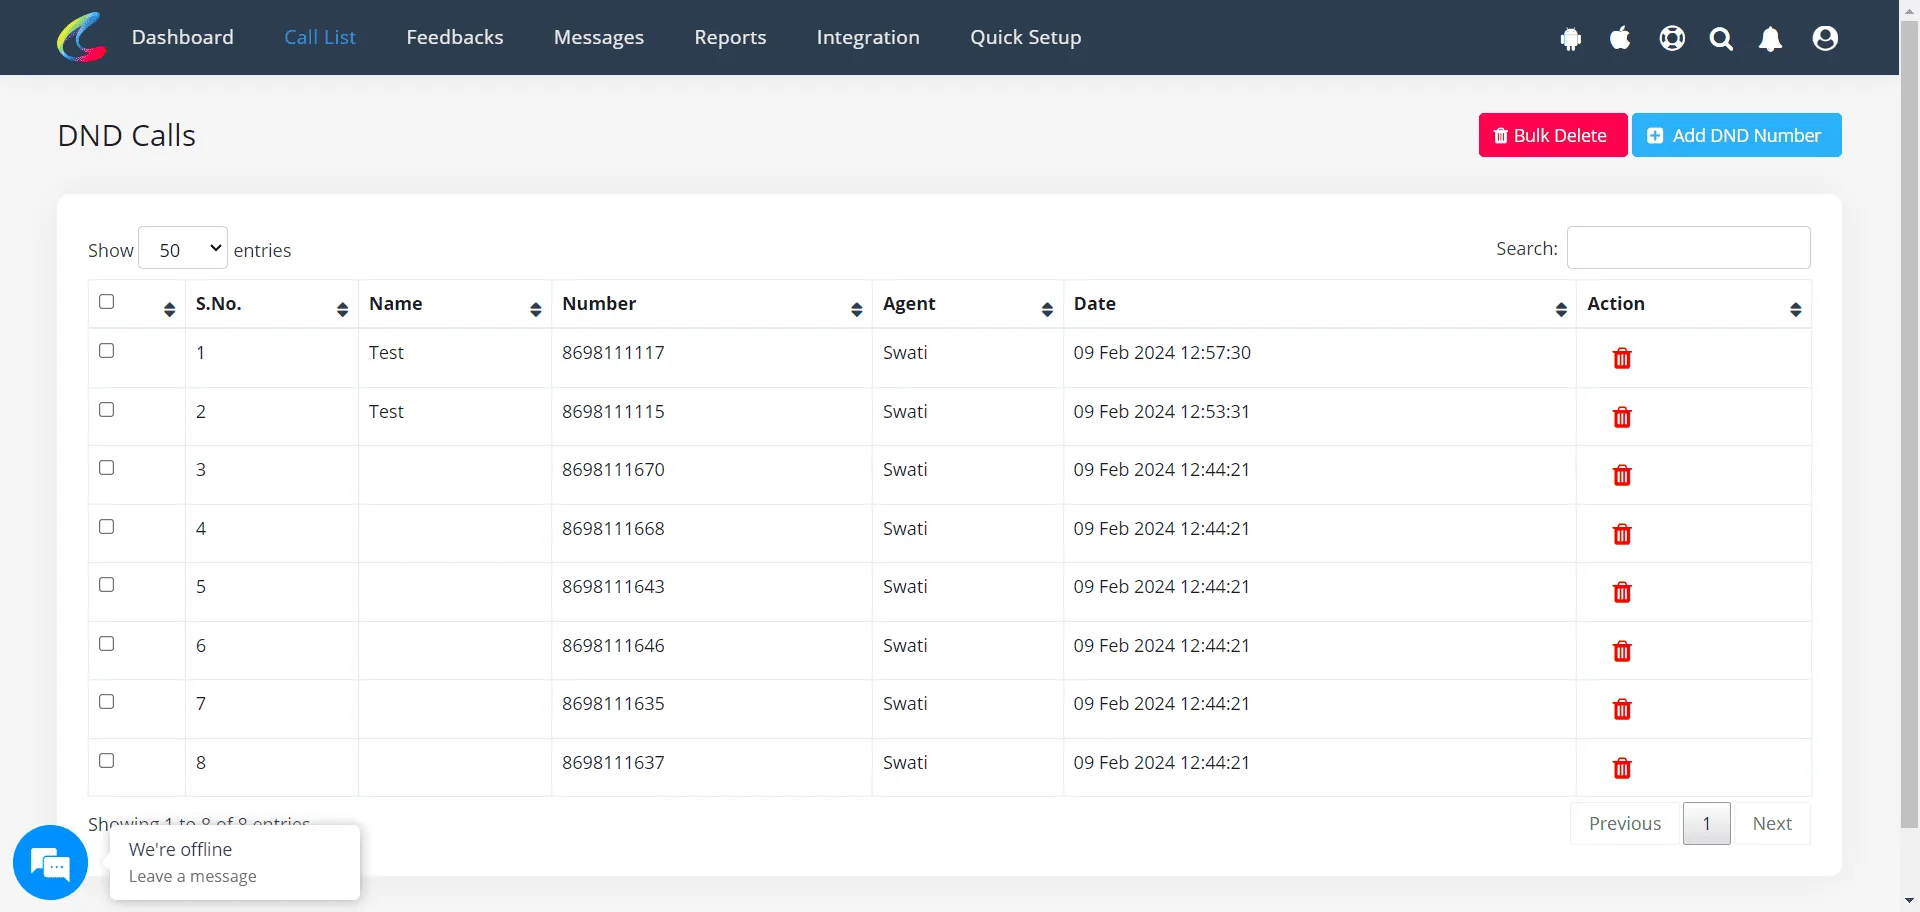Open the Reports menu

(x=730, y=37)
